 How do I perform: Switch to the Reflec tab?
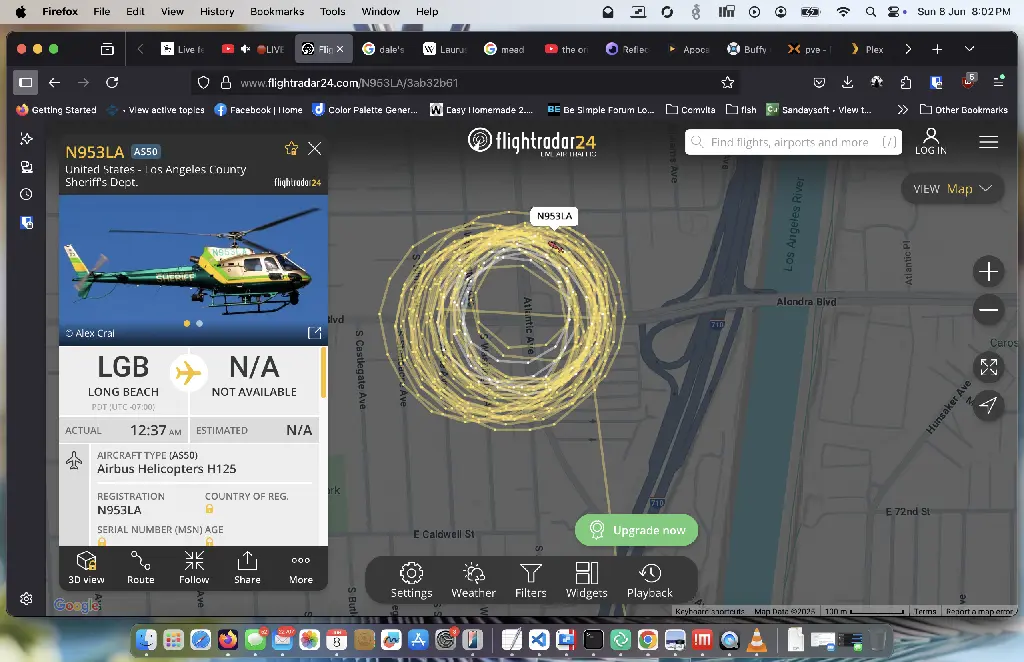click(627, 49)
